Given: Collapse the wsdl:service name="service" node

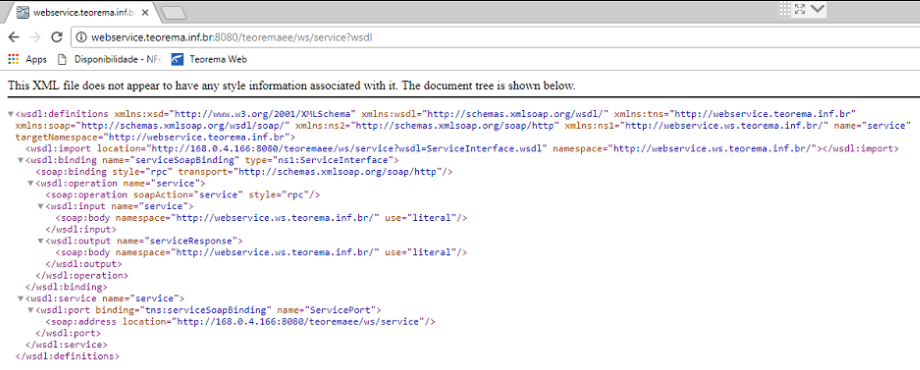Looking at the screenshot, I should click(x=21, y=298).
